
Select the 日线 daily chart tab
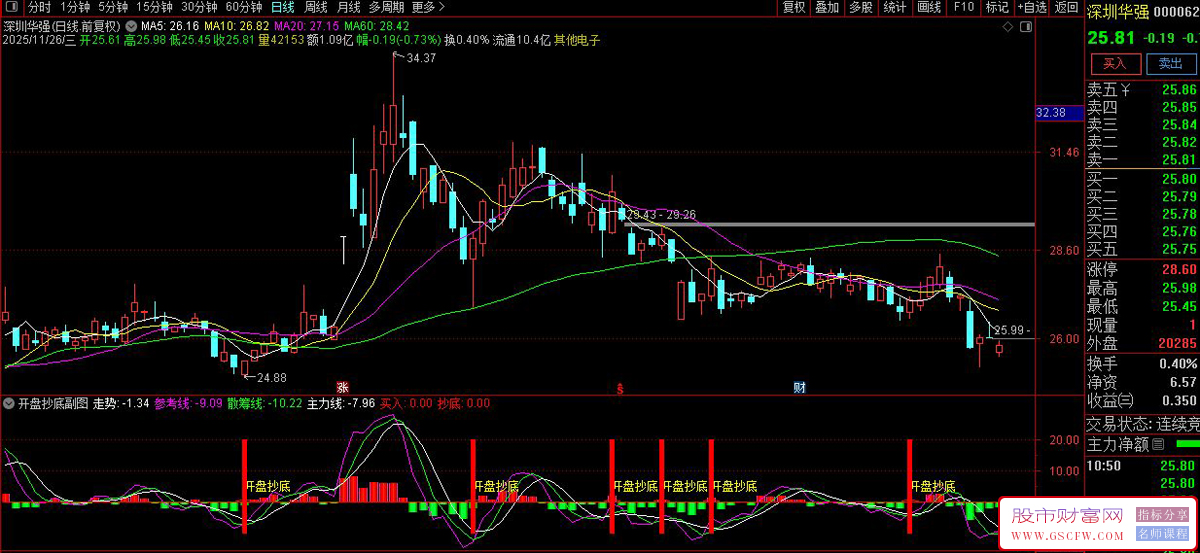pyautogui.click(x=283, y=7)
